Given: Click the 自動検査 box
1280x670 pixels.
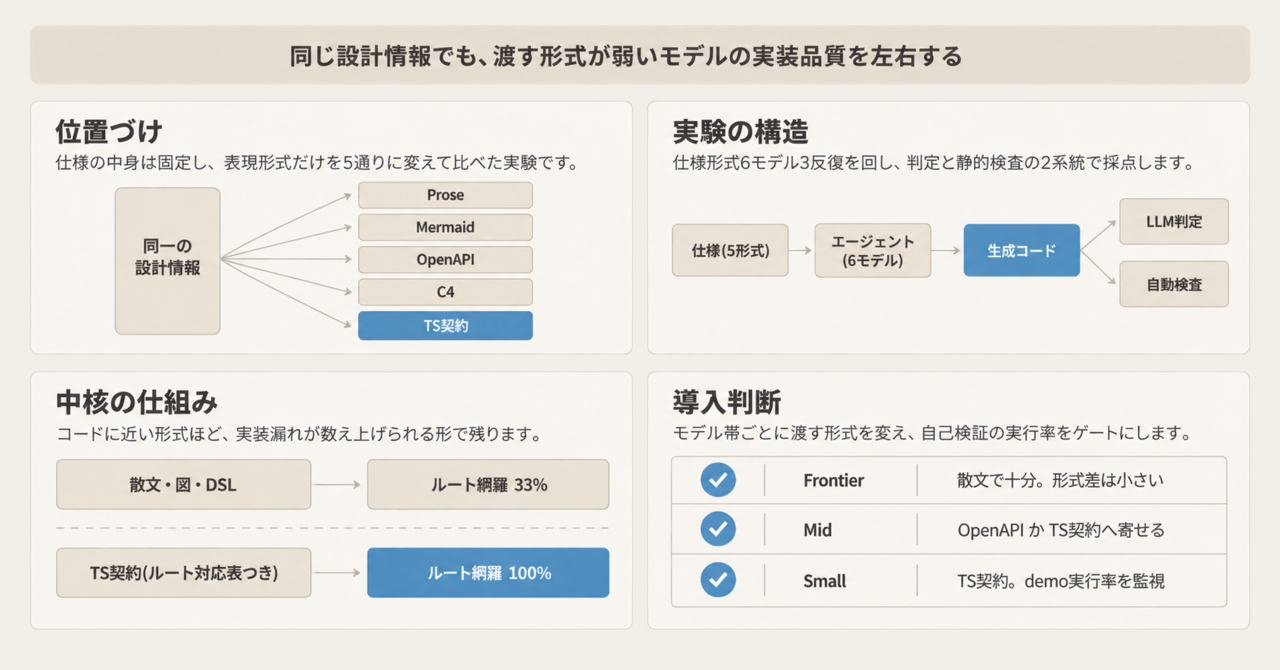Looking at the screenshot, I should 1174,284.
